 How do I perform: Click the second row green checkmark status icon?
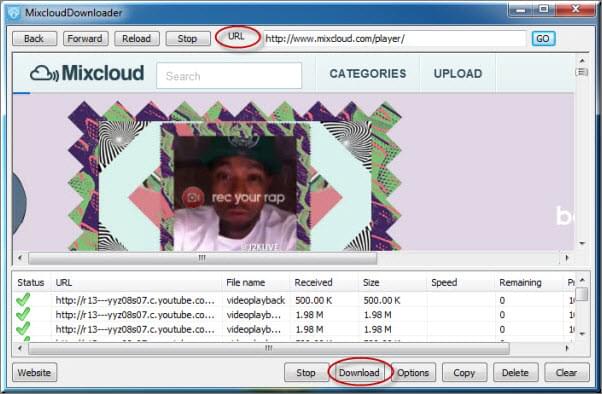pyautogui.click(x=23, y=314)
